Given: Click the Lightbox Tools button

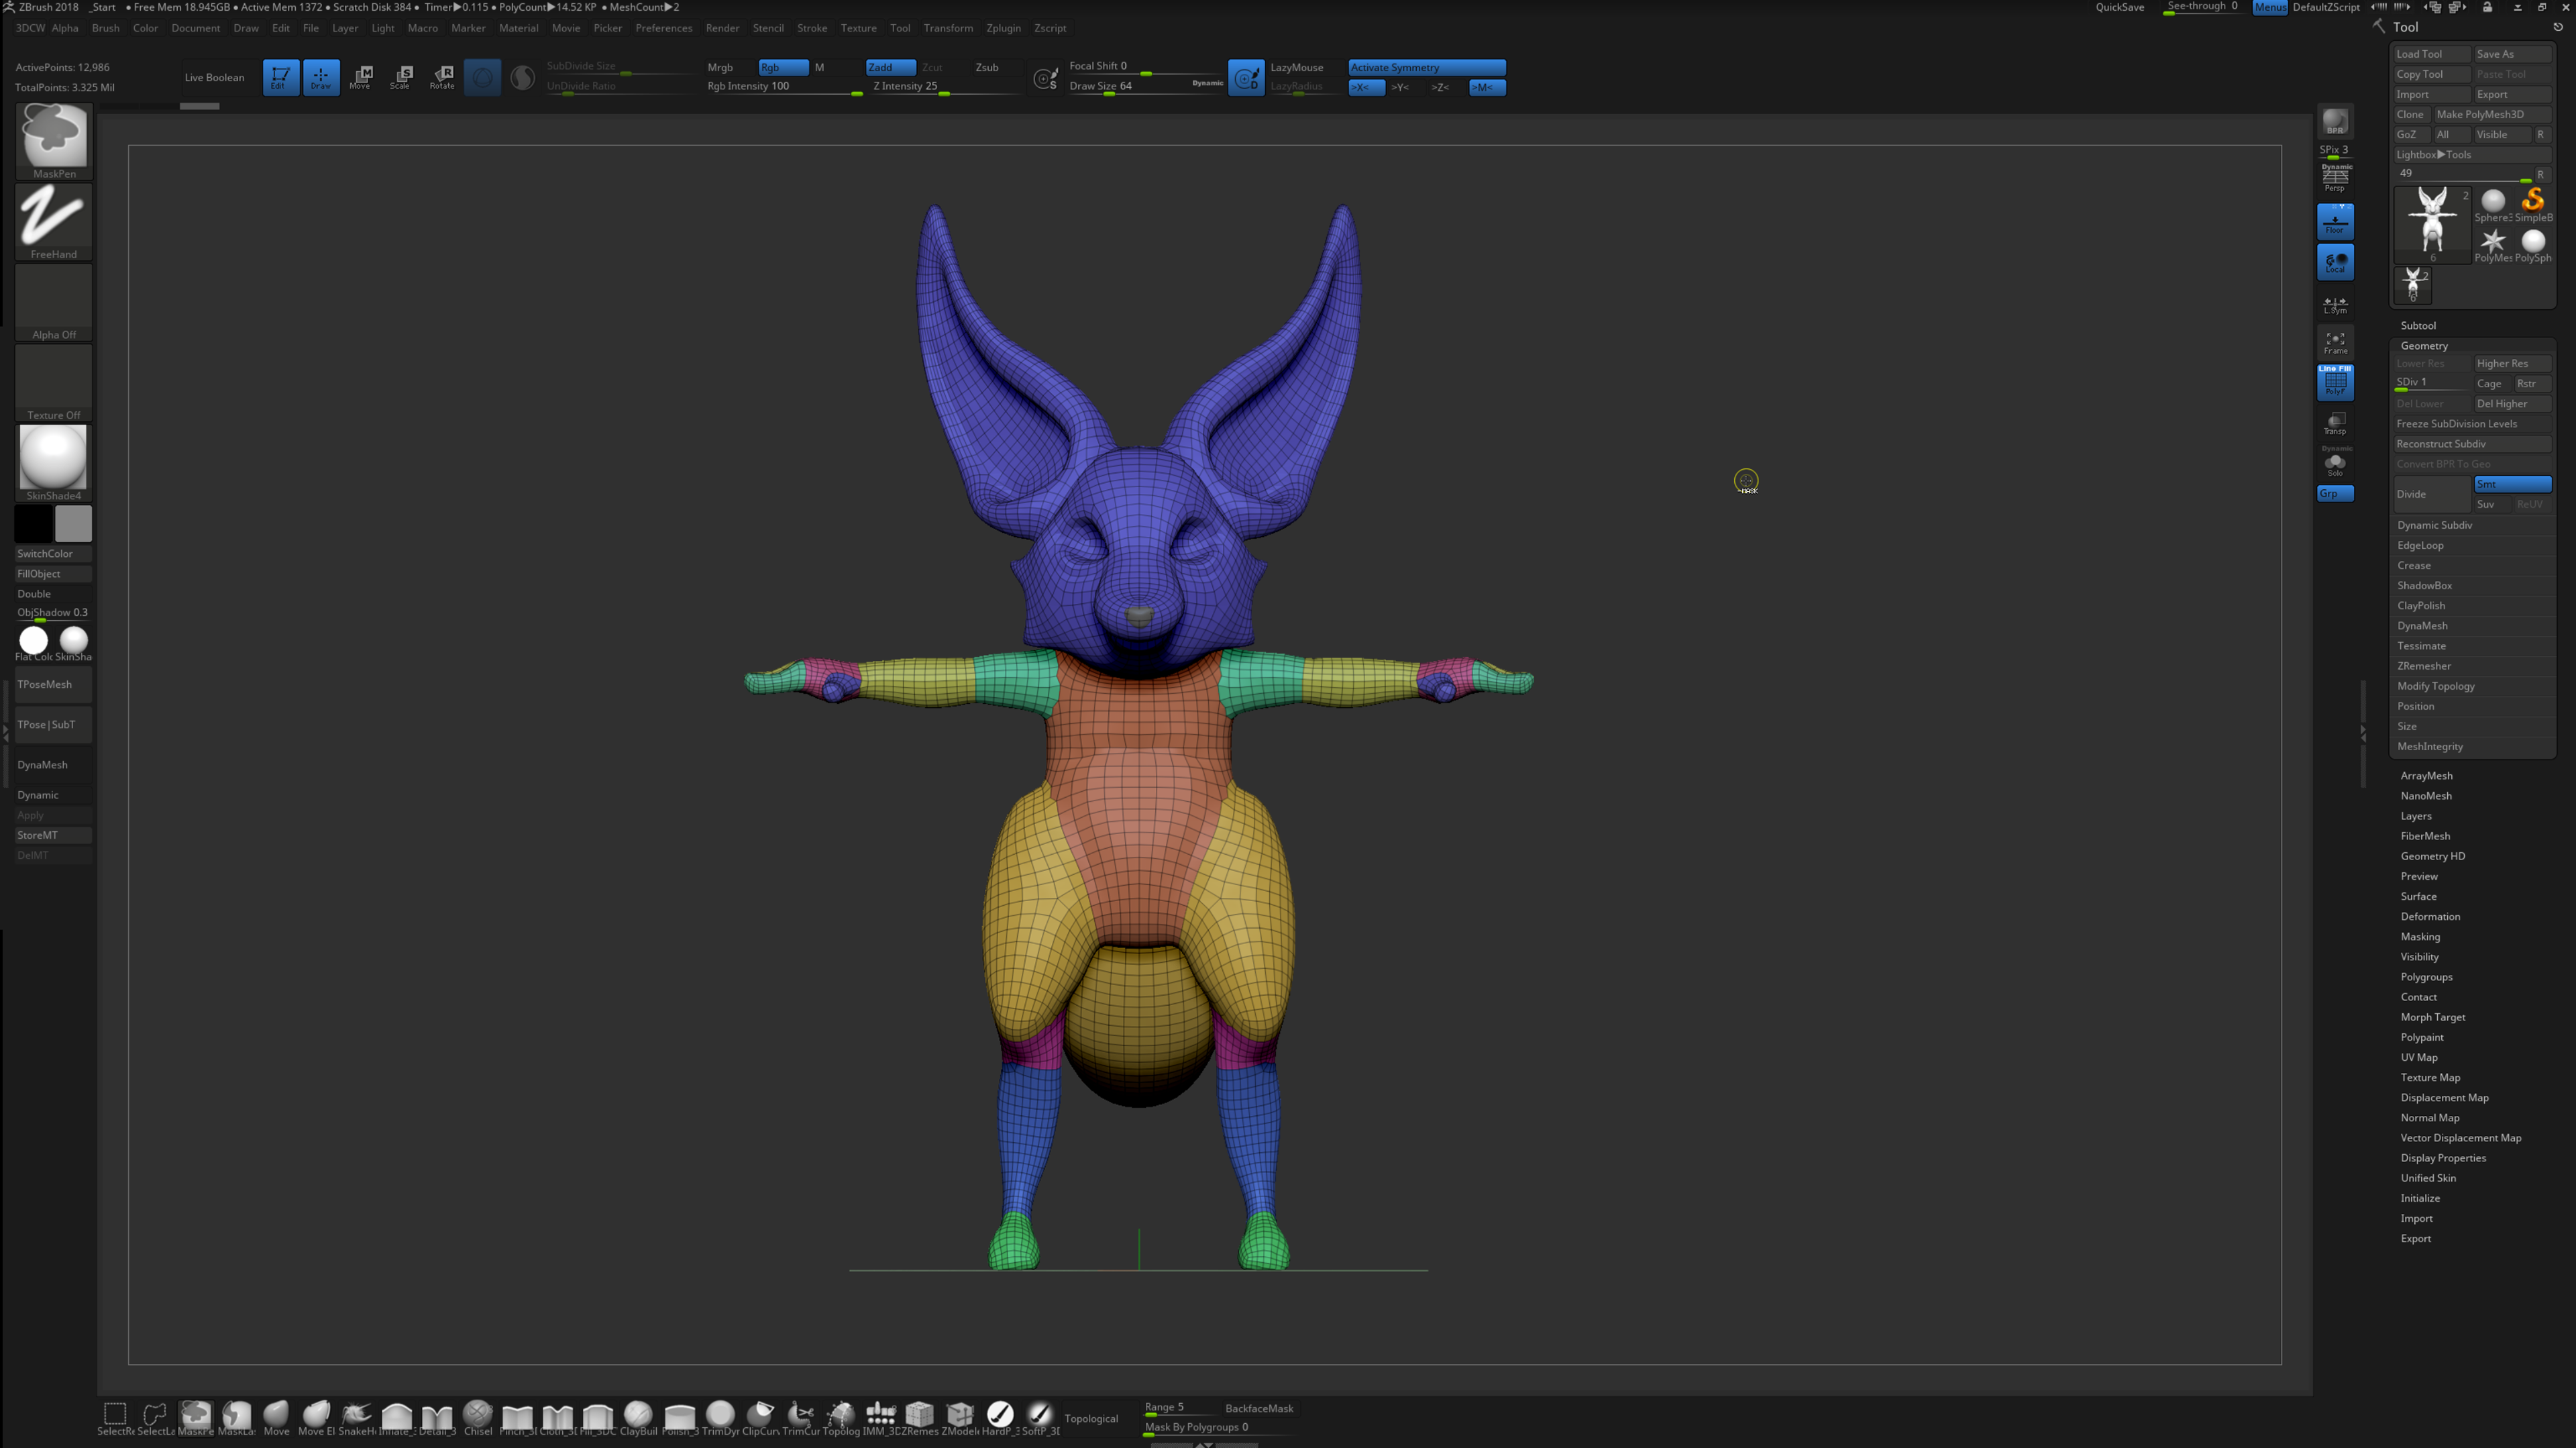Looking at the screenshot, I should pos(2472,154).
